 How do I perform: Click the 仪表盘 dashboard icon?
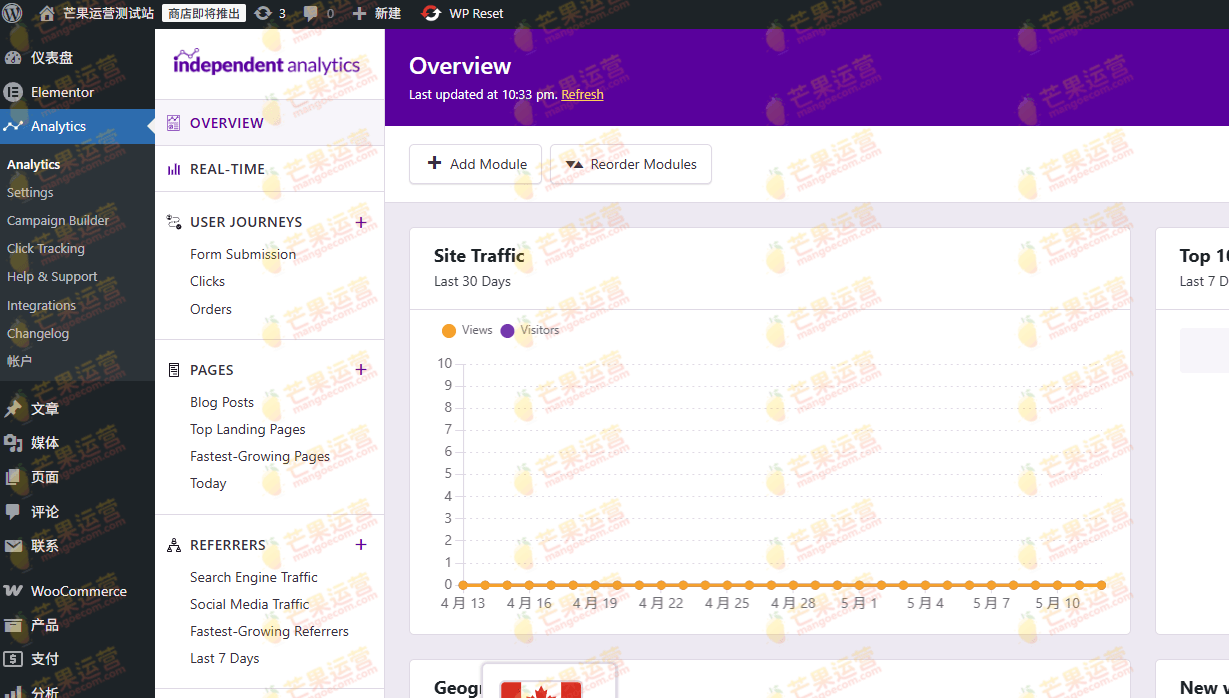[x=13, y=58]
